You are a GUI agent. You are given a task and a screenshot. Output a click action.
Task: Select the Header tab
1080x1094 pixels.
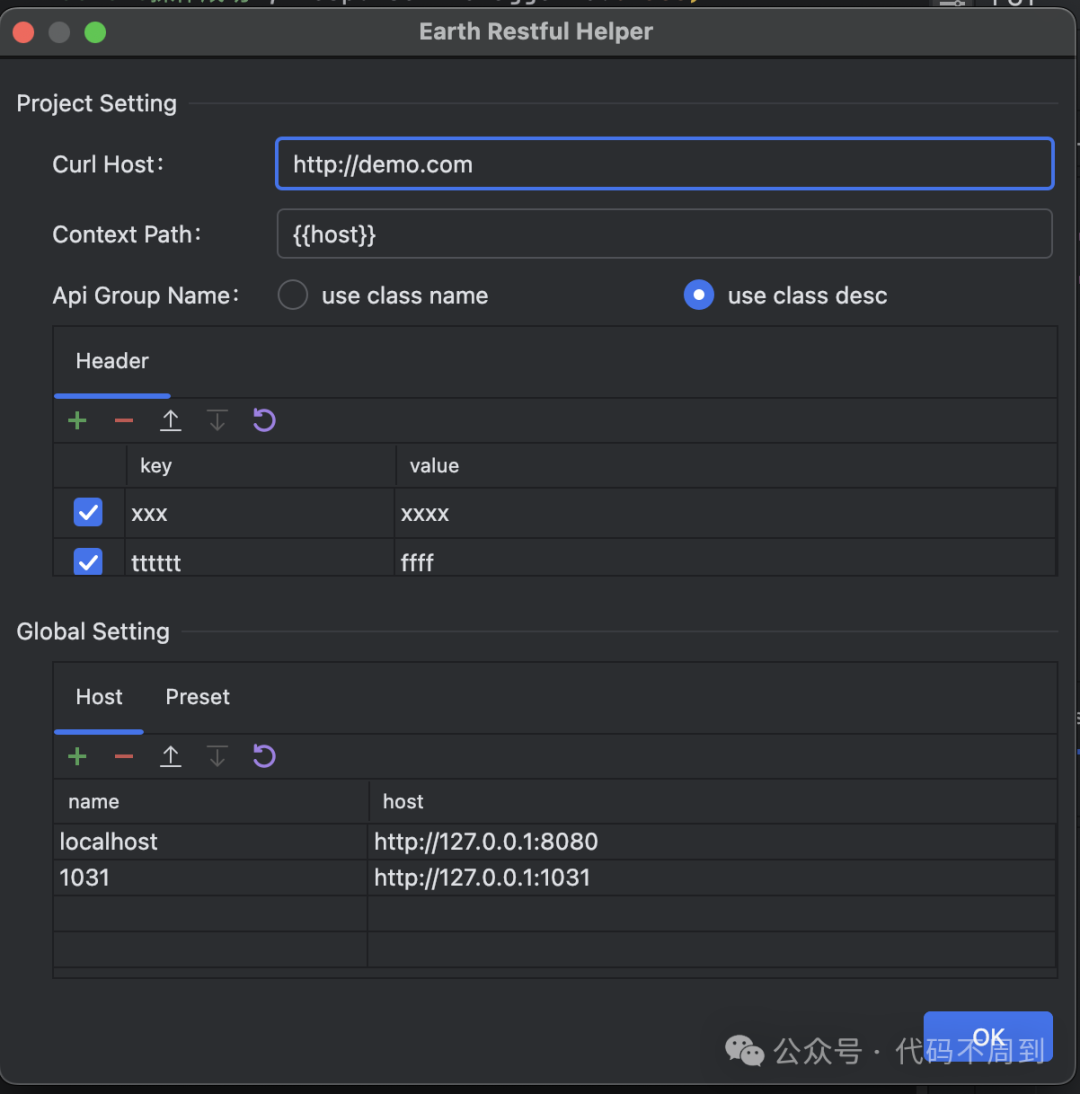point(111,361)
